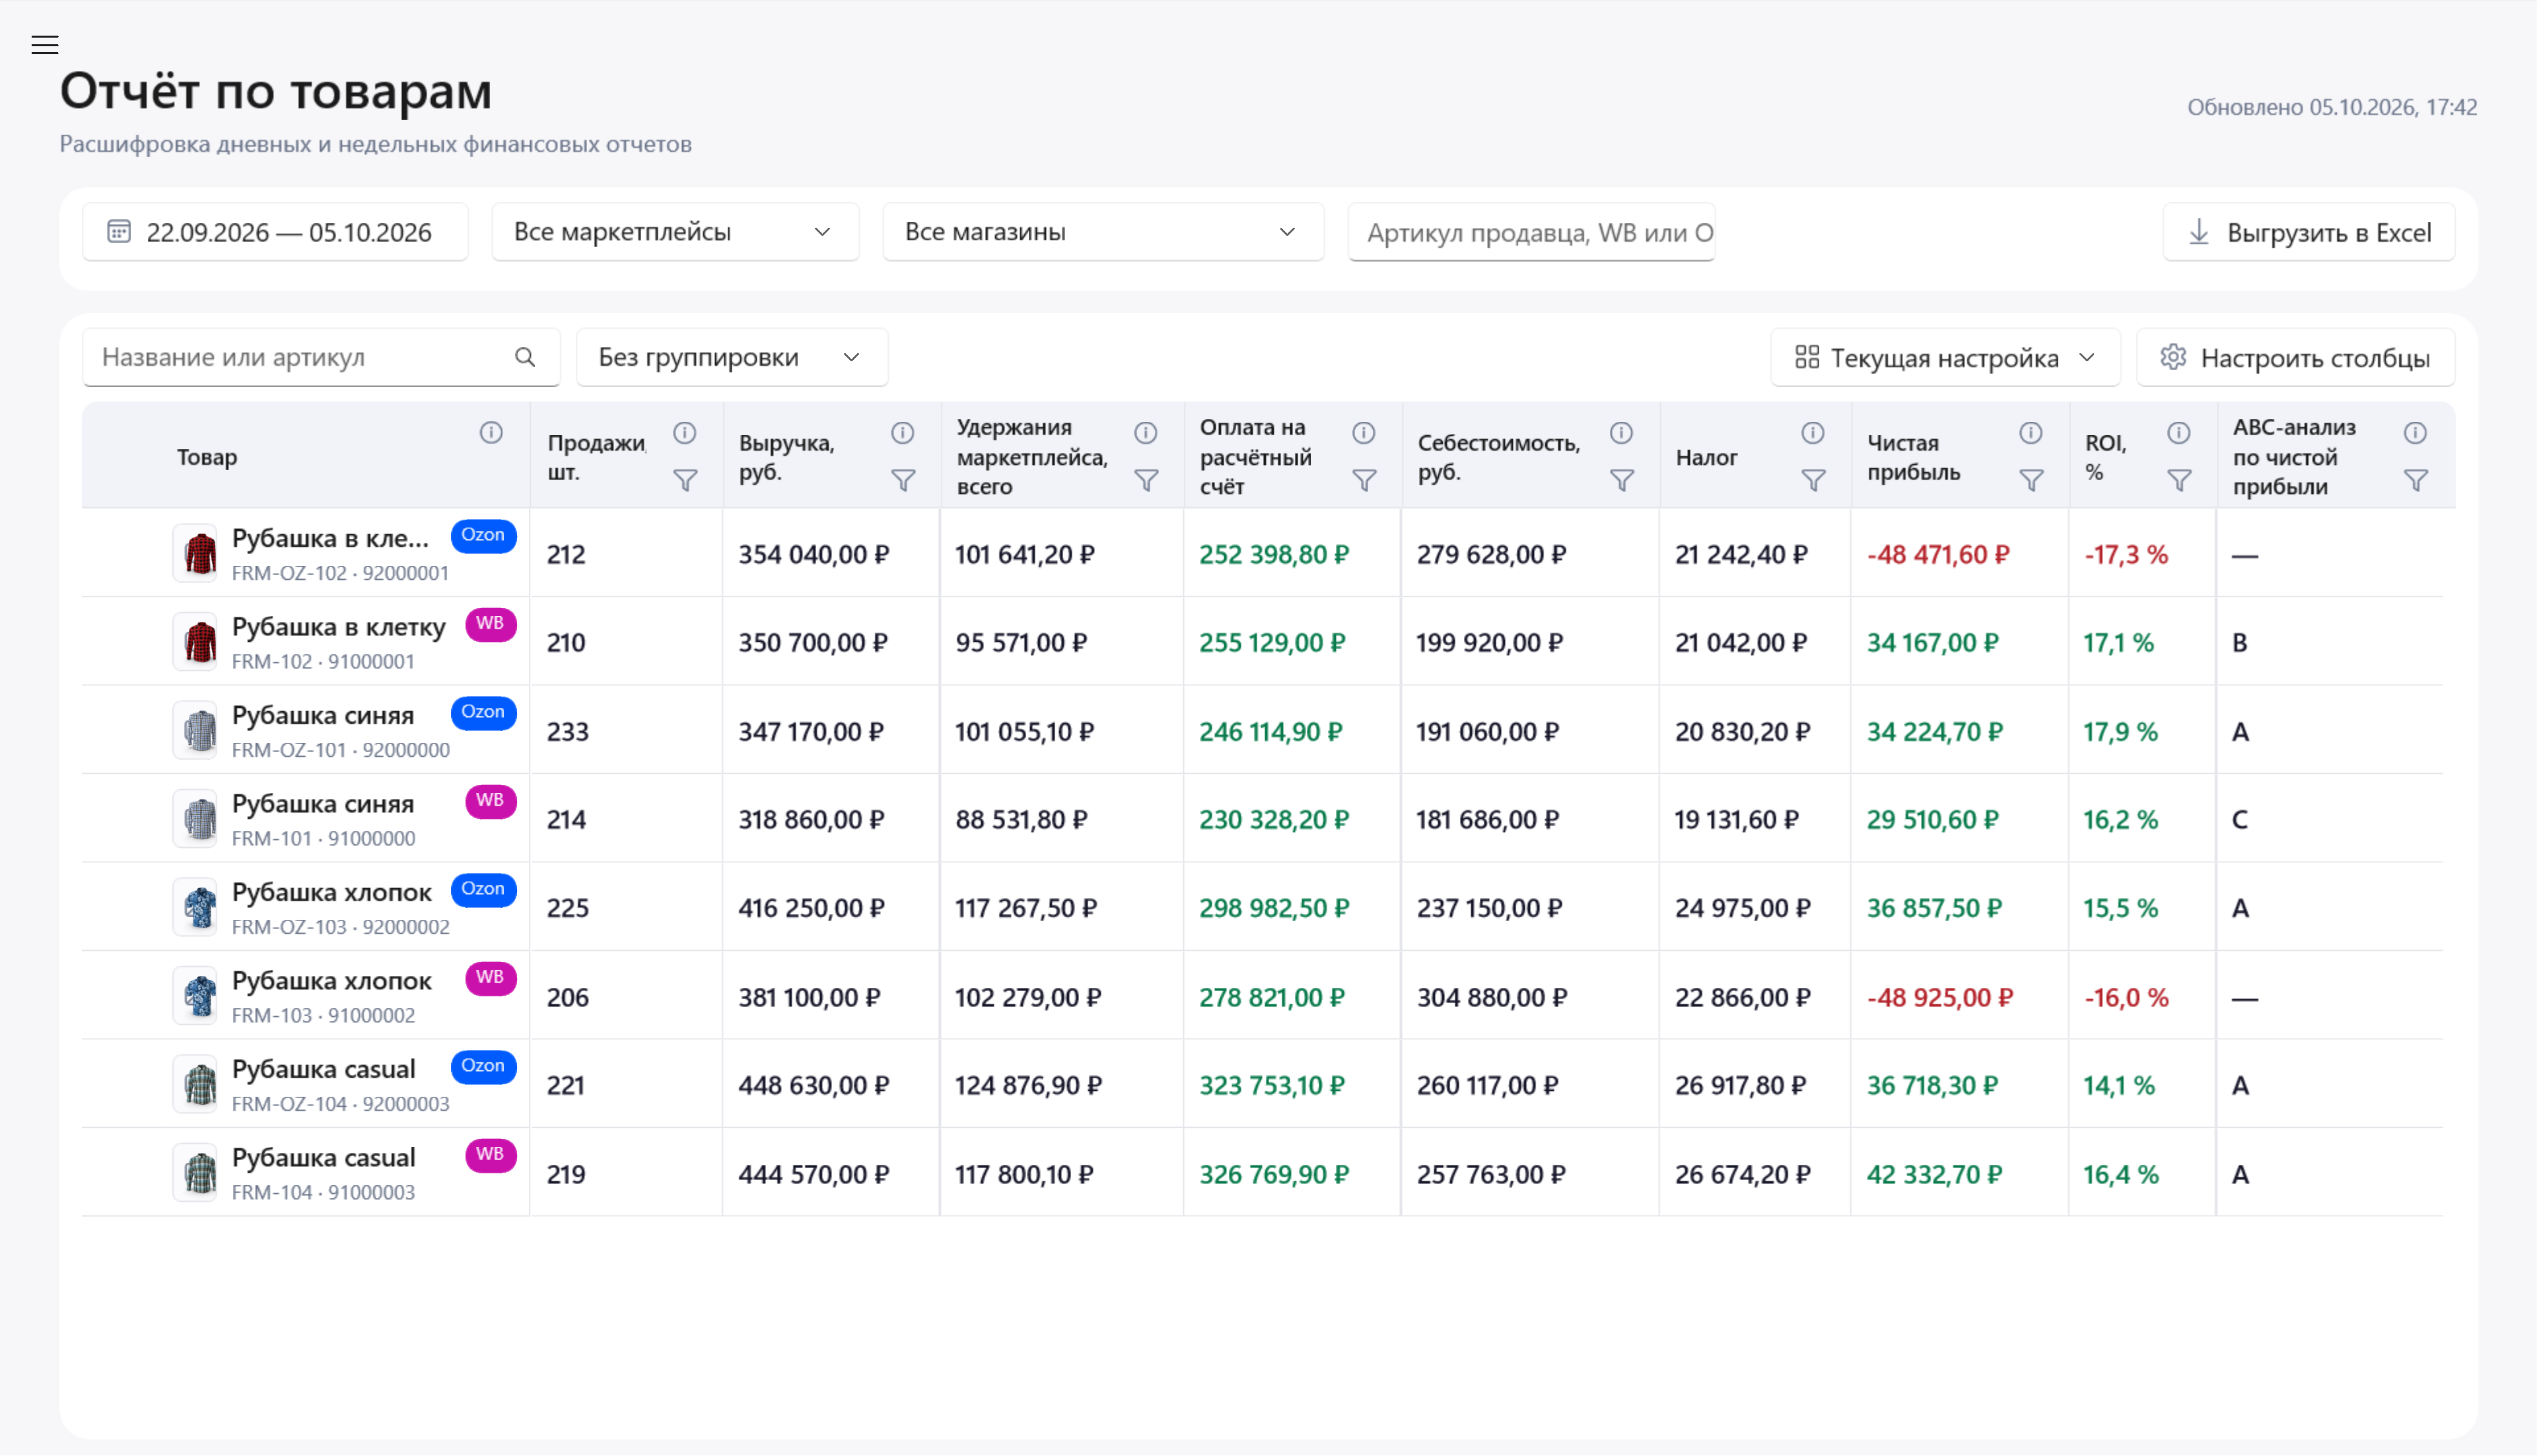Open the Все маркетплейсы dropdown
Screen dimensions: 2537x1456
(x=675, y=232)
